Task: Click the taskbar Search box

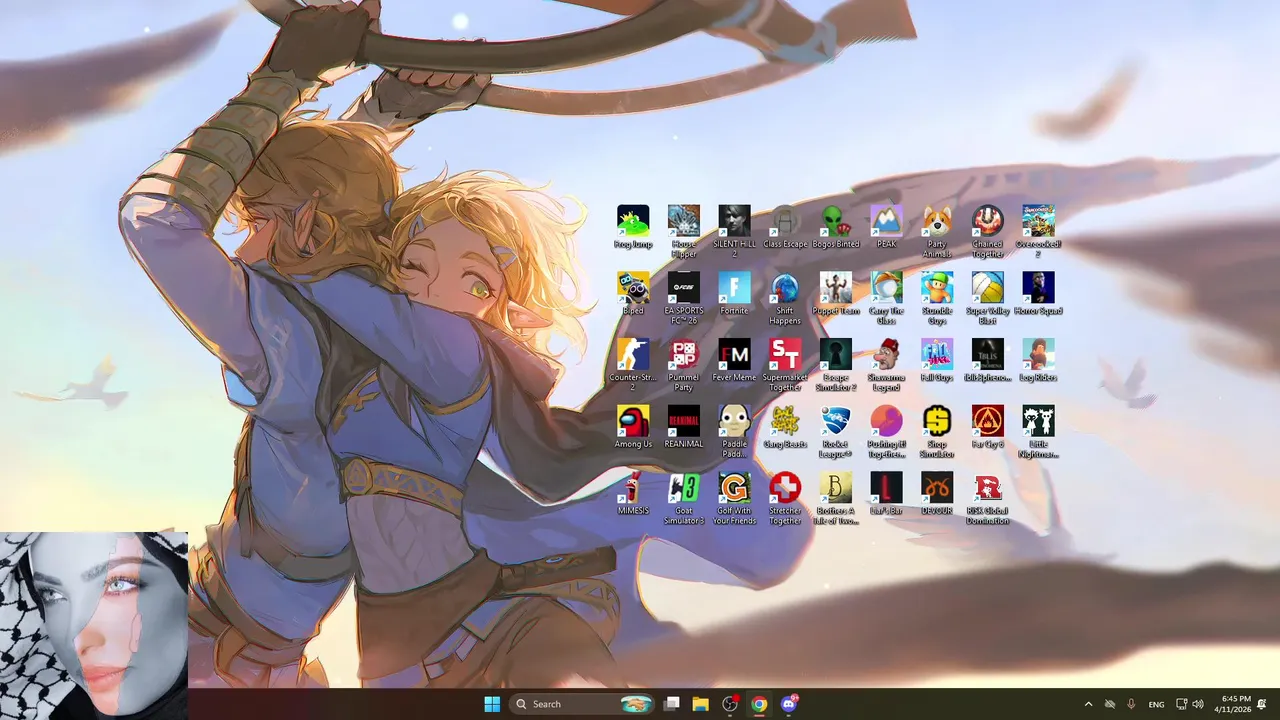Action: click(x=582, y=704)
